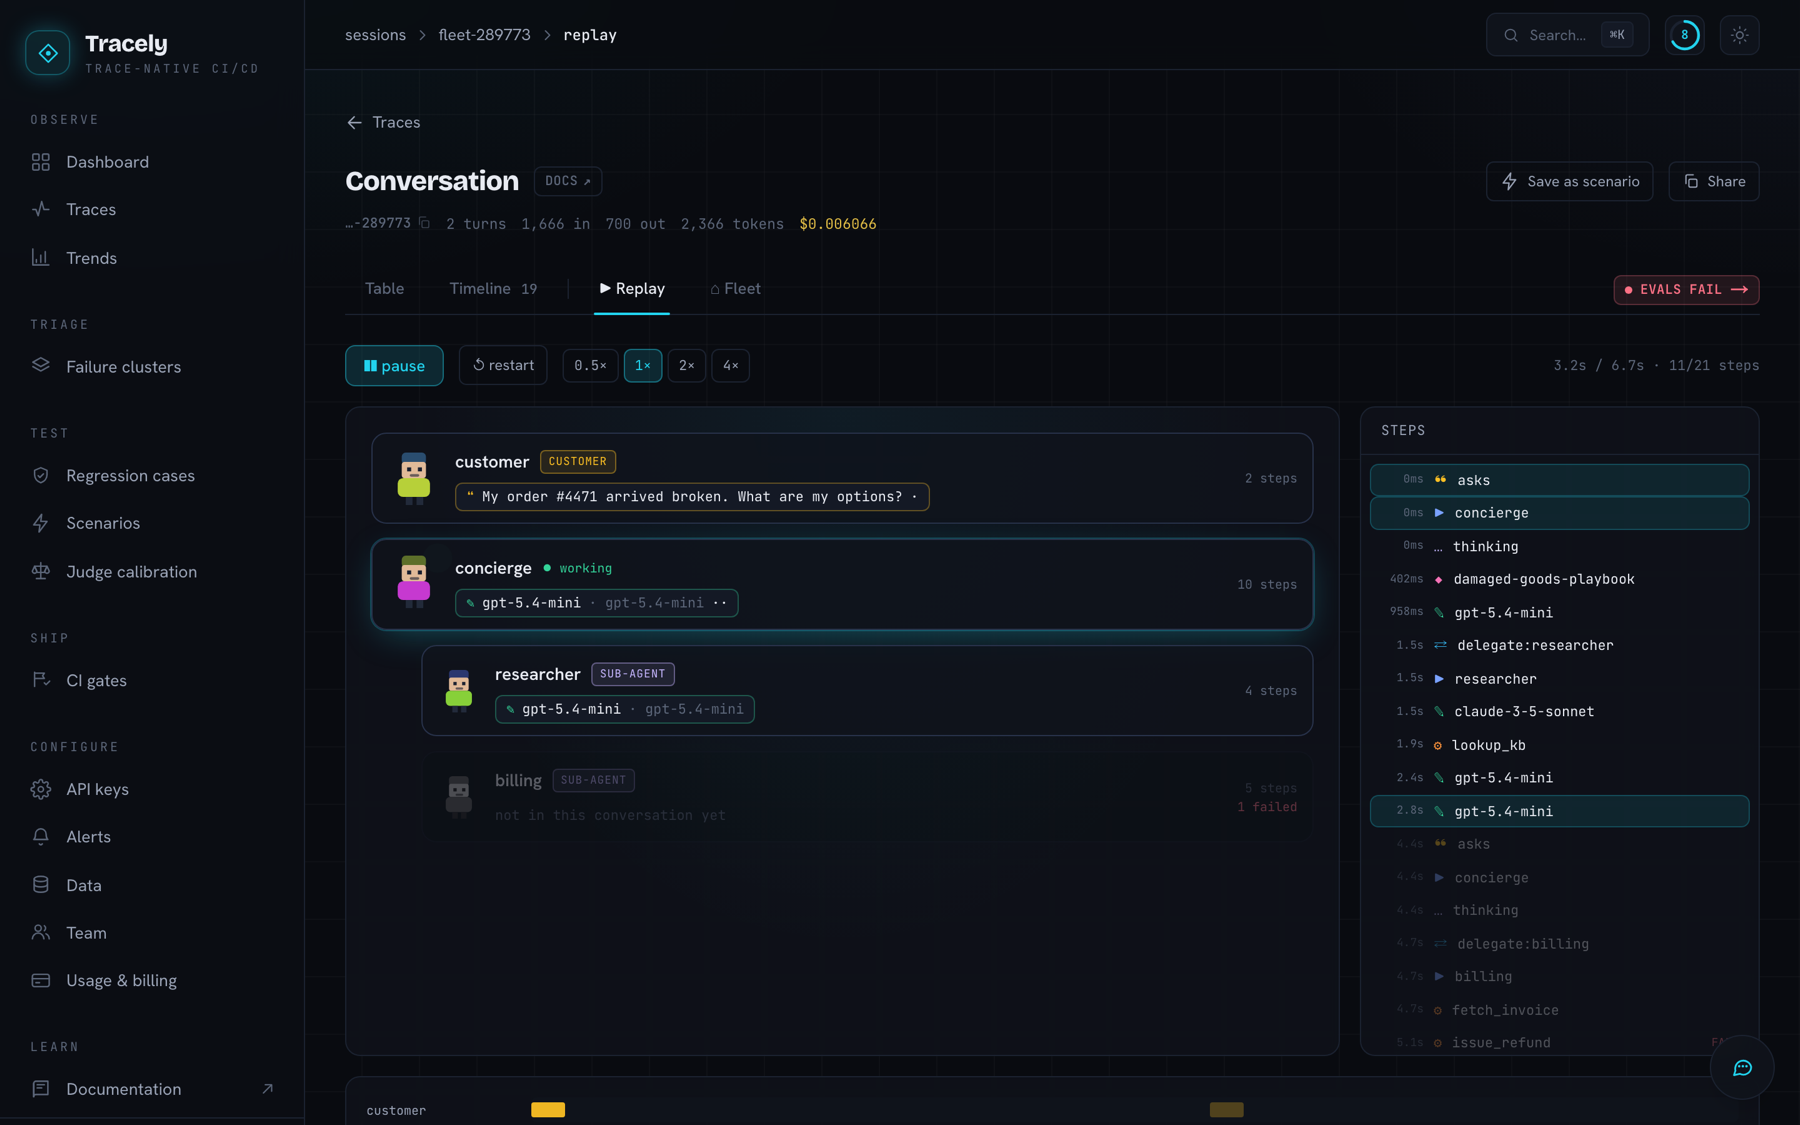Open the chat support bubble
The width and height of the screenshot is (1800, 1125).
pyautogui.click(x=1742, y=1068)
